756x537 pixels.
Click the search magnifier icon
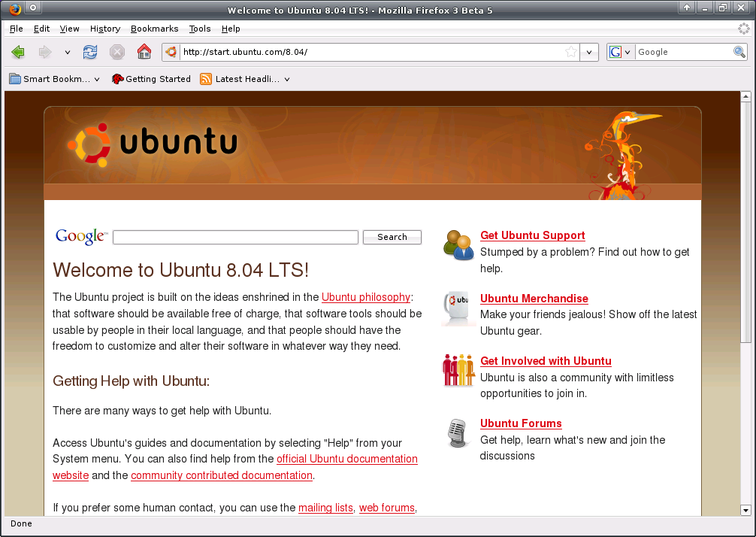pos(739,52)
